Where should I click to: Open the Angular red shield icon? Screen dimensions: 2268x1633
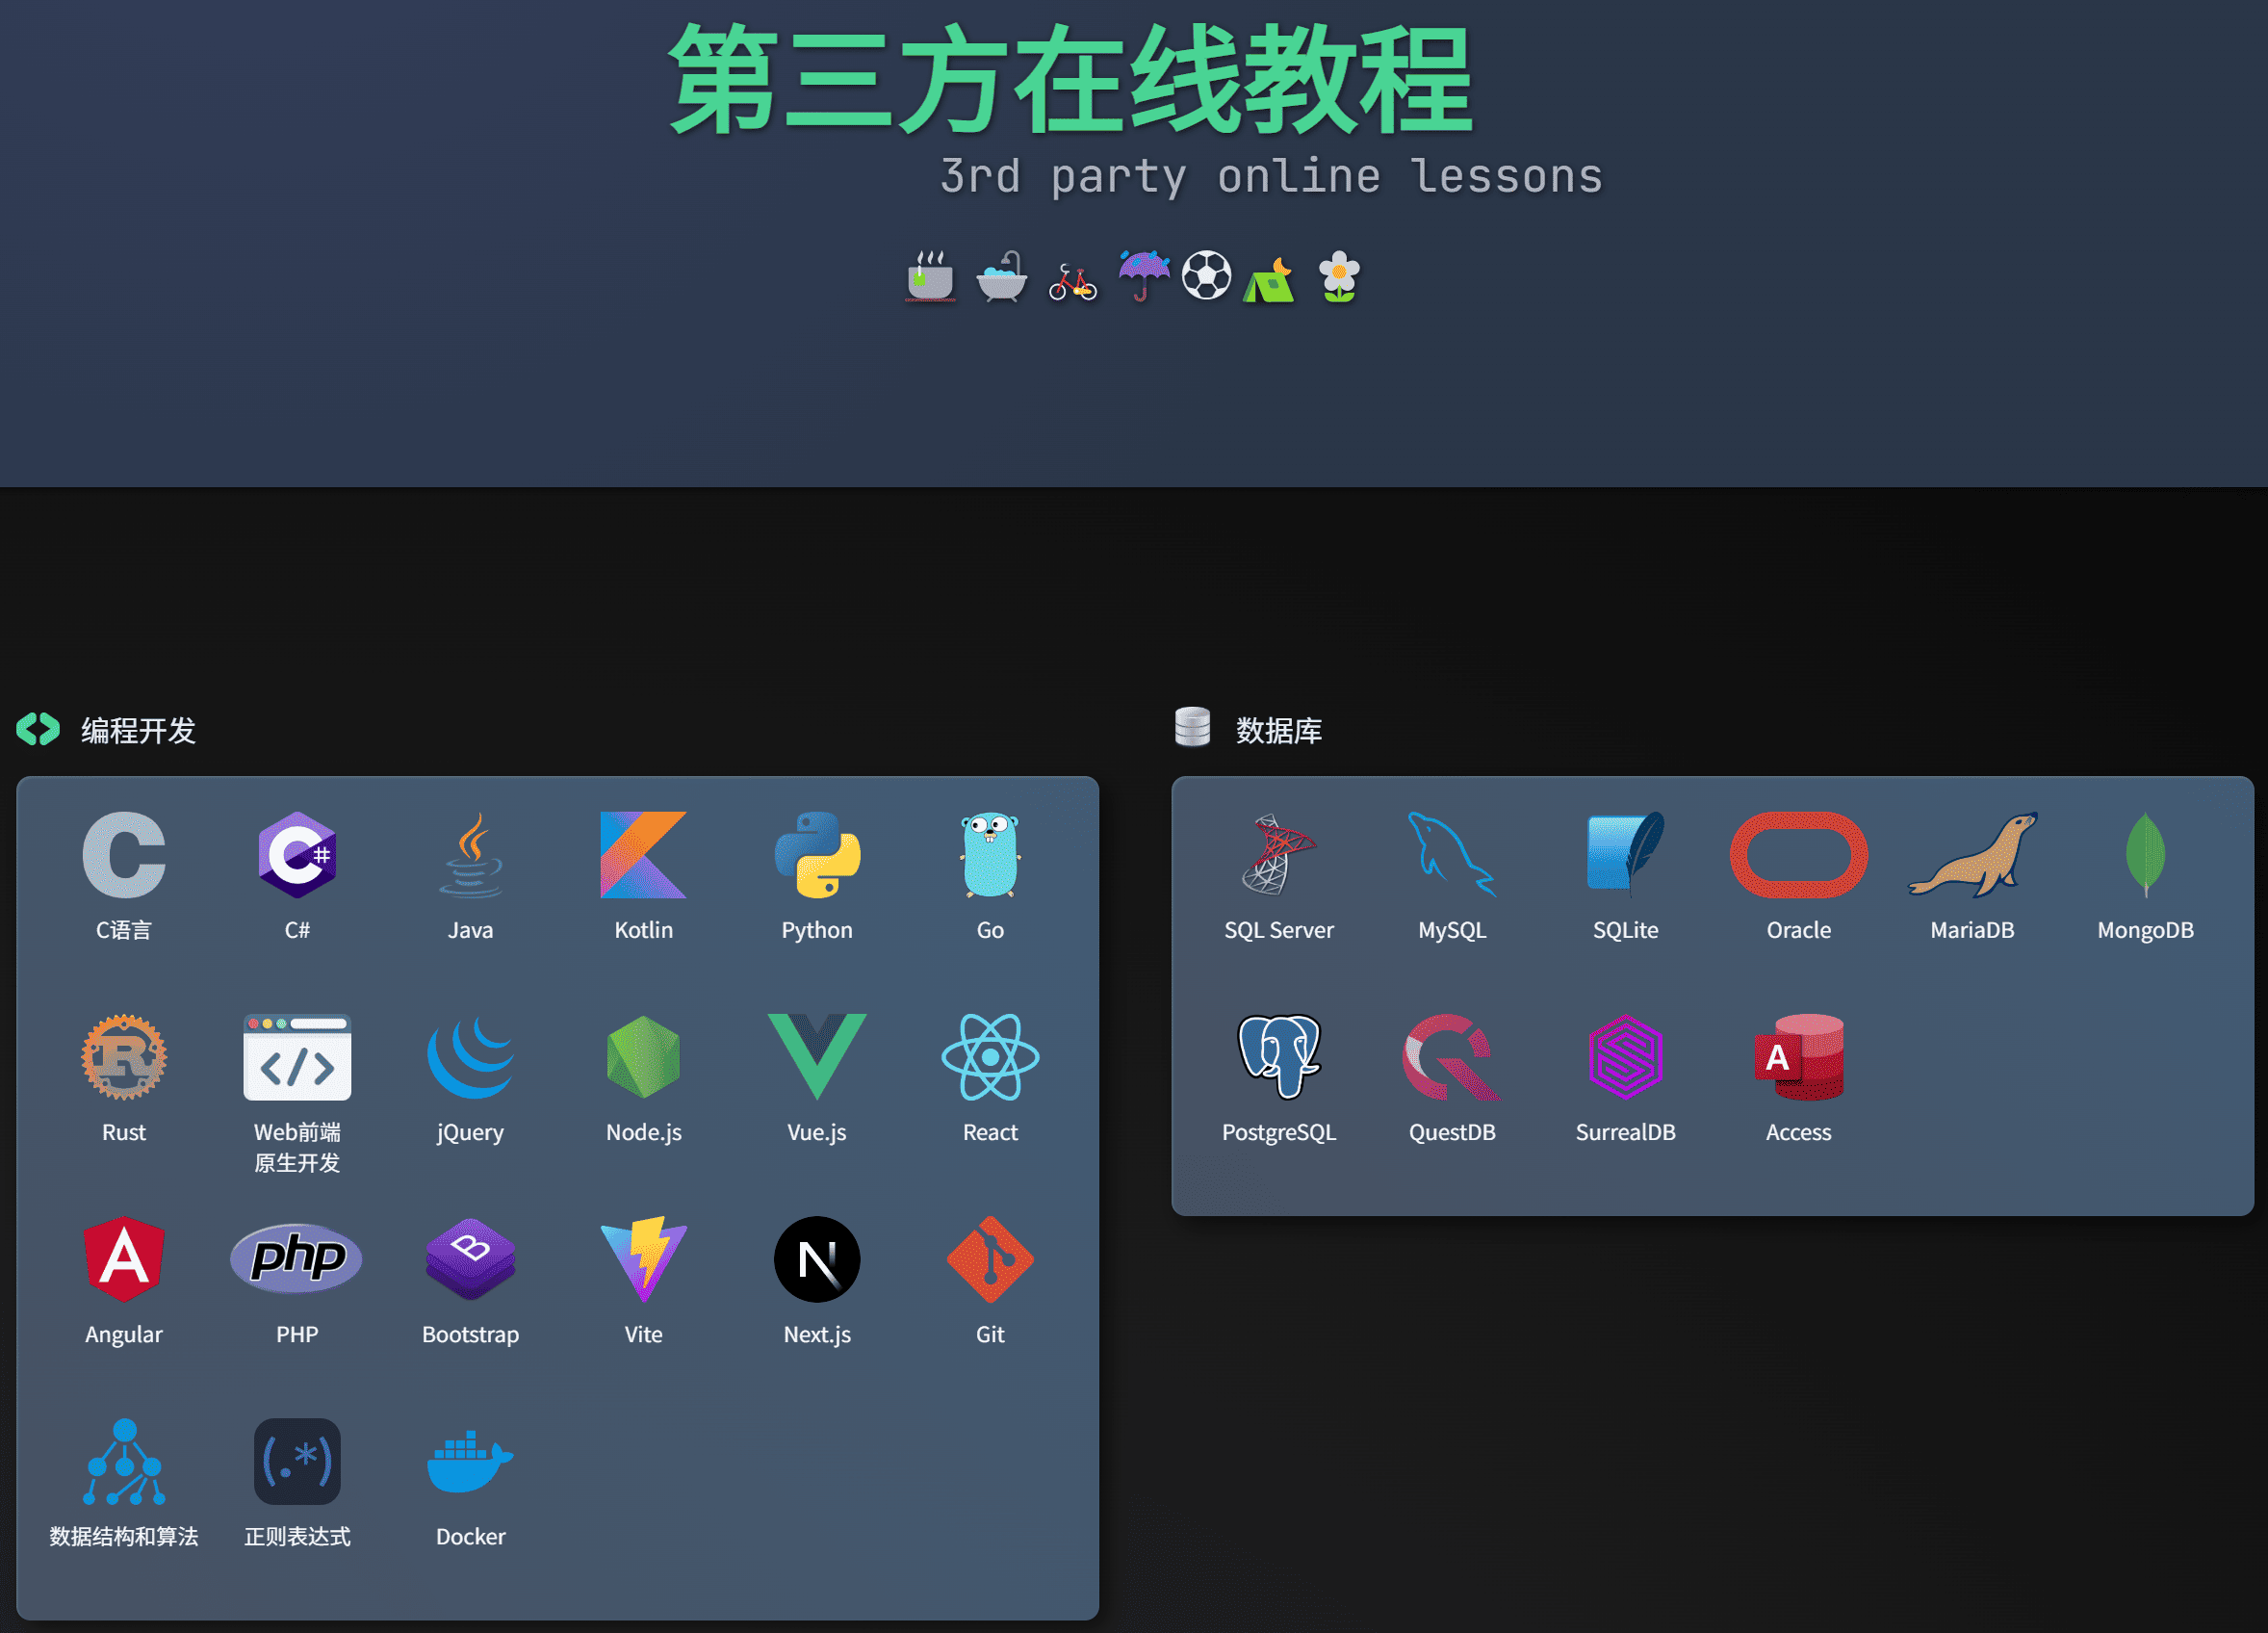click(124, 1259)
